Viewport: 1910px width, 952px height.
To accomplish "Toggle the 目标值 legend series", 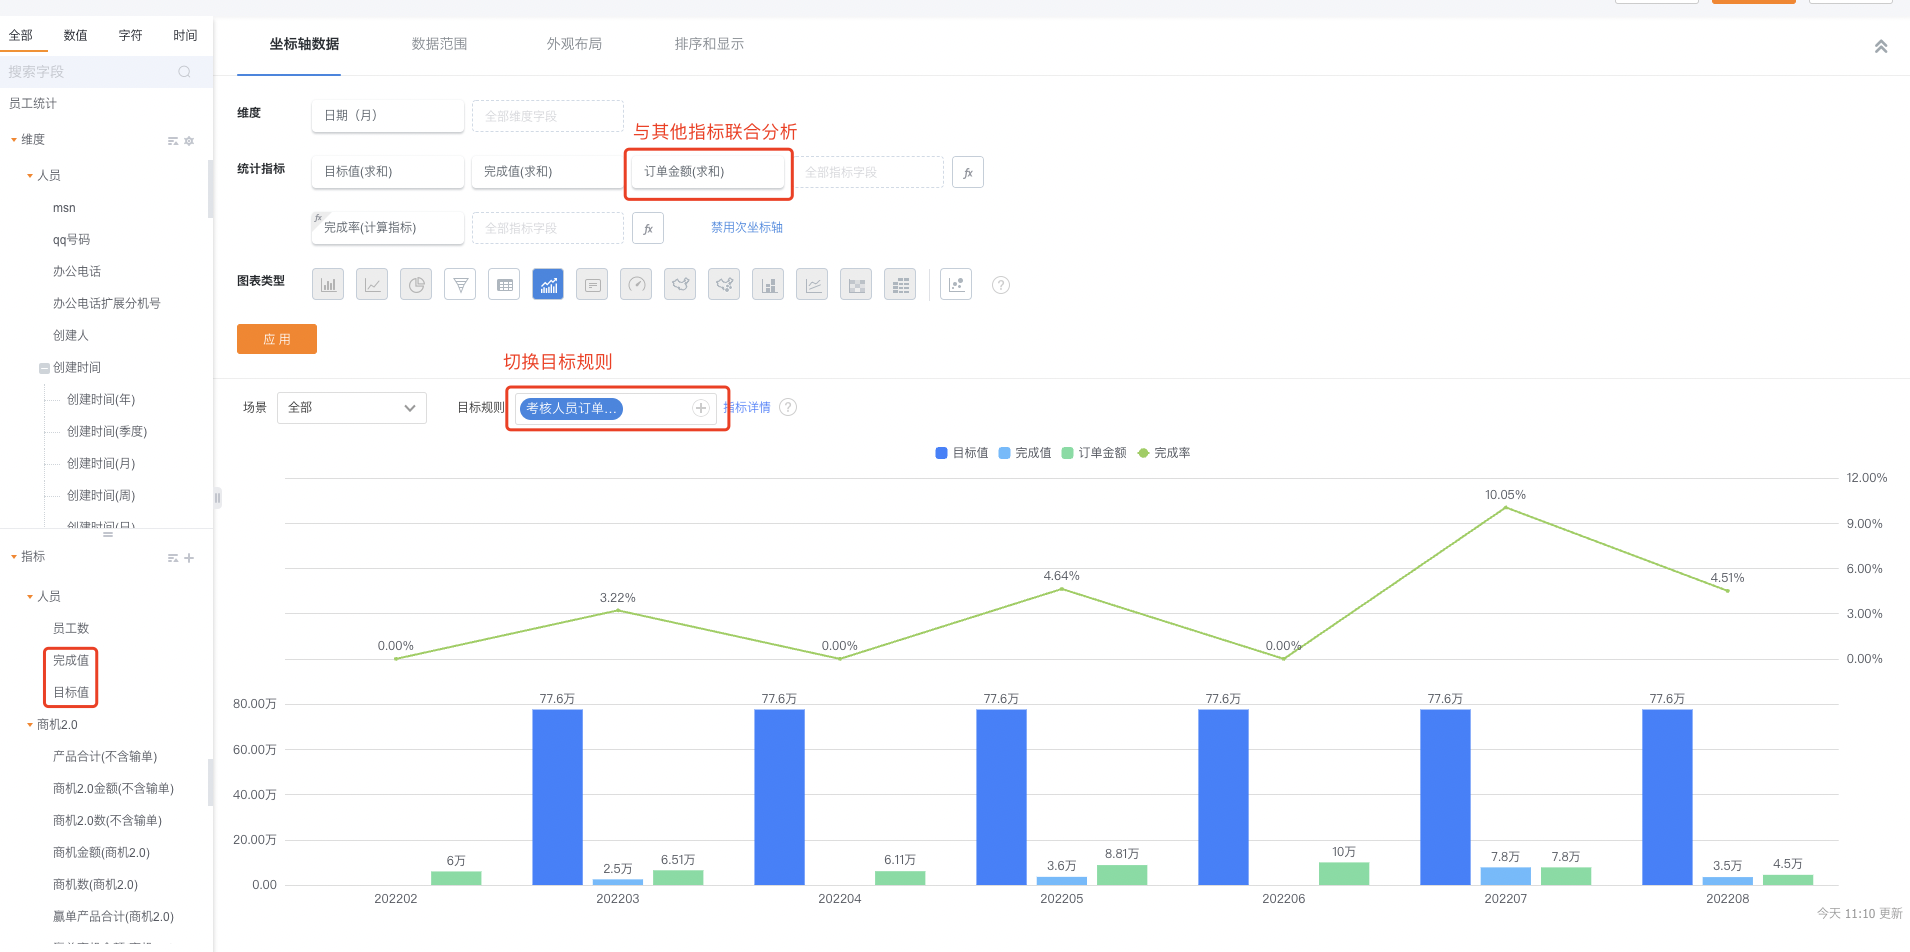I will click(x=962, y=453).
